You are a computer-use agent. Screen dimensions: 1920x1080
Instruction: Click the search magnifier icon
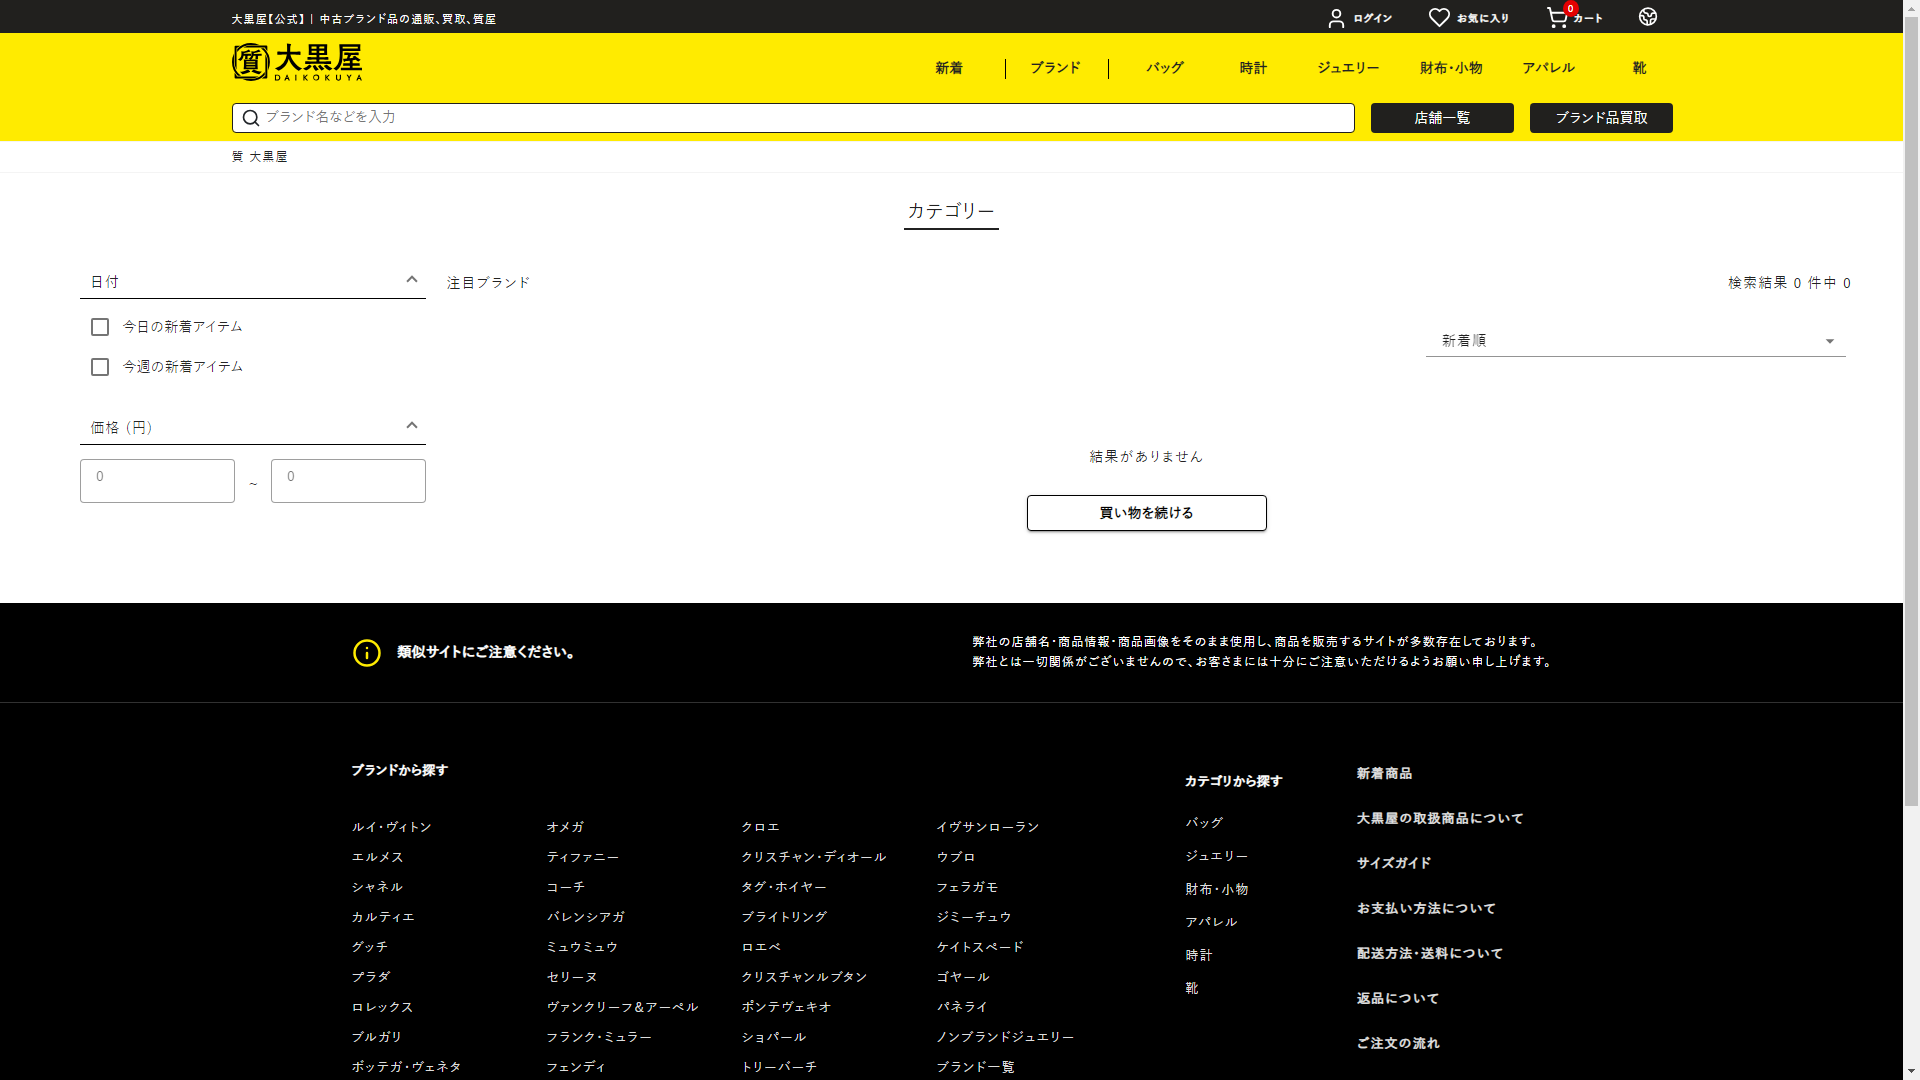point(251,118)
